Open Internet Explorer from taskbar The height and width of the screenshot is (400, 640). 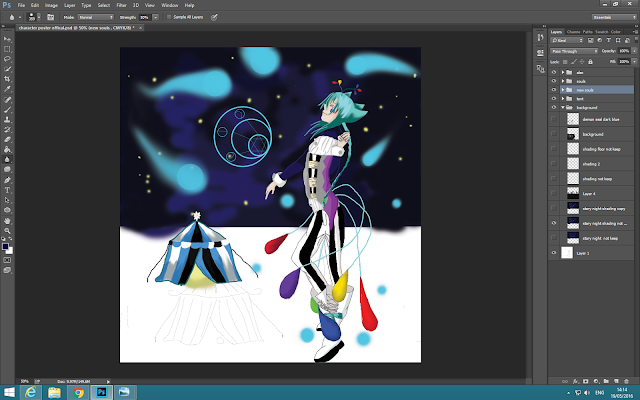[31, 393]
